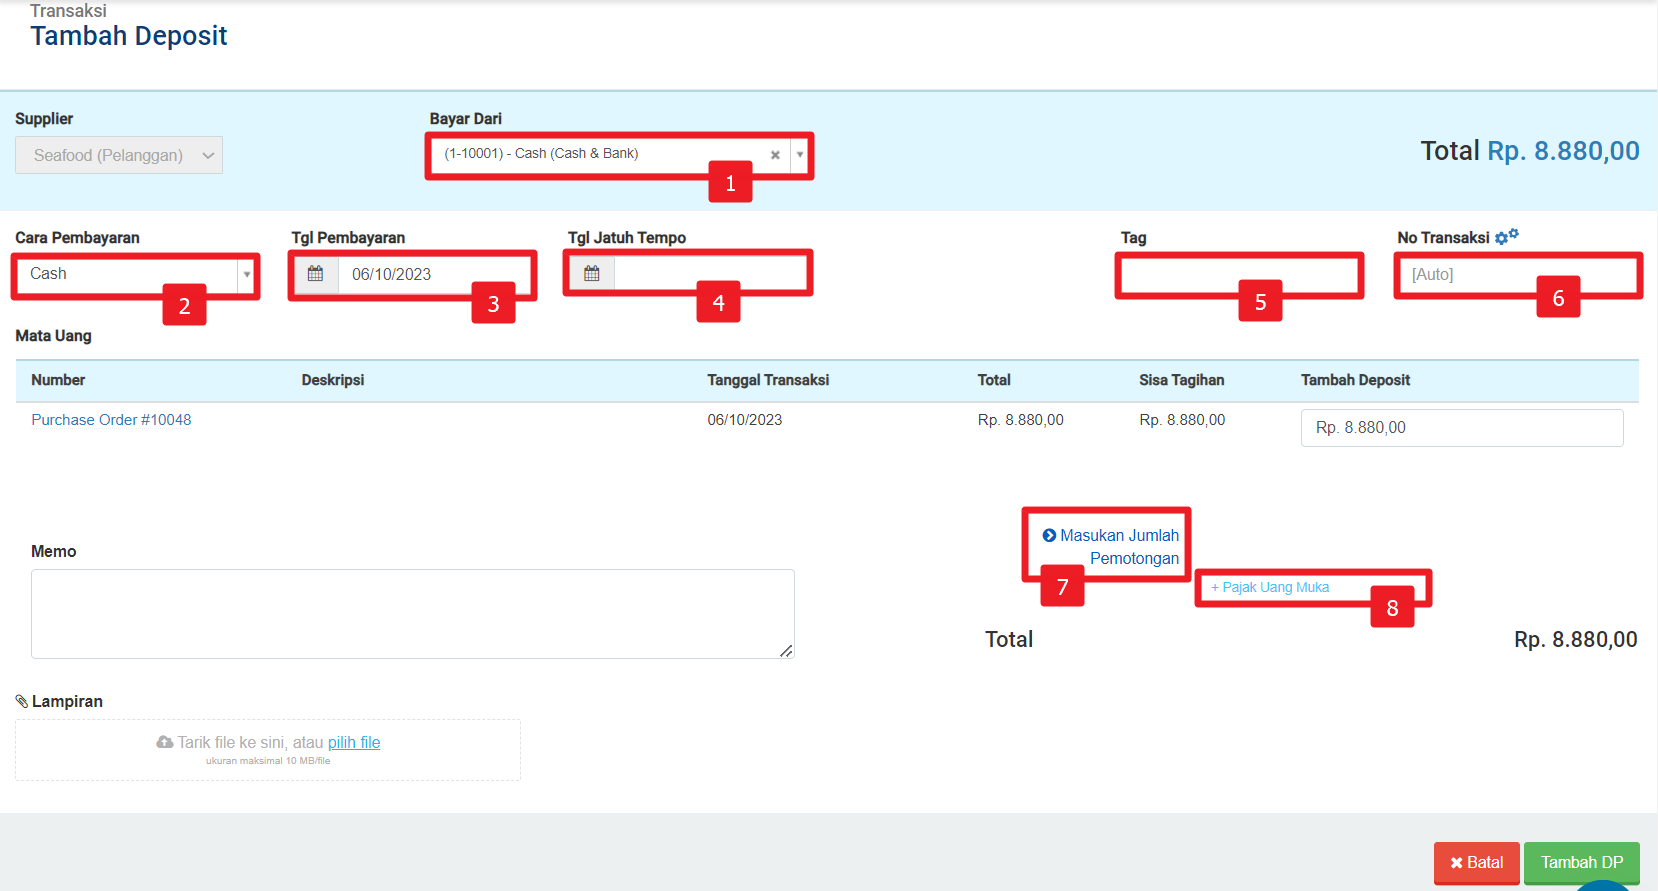This screenshot has width=1658, height=891.
Task: Click the file attachment drop zone
Action: 268,750
